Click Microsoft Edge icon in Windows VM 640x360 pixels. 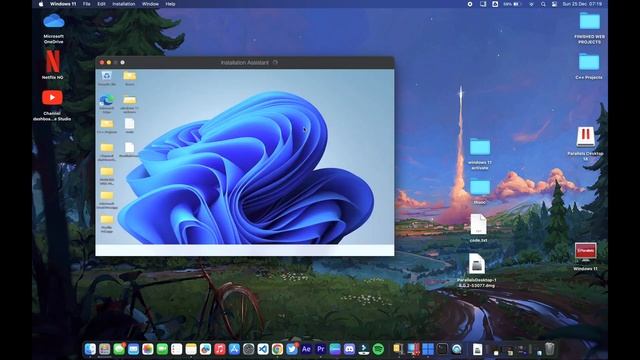pyautogui.click(x=107, y=104)
